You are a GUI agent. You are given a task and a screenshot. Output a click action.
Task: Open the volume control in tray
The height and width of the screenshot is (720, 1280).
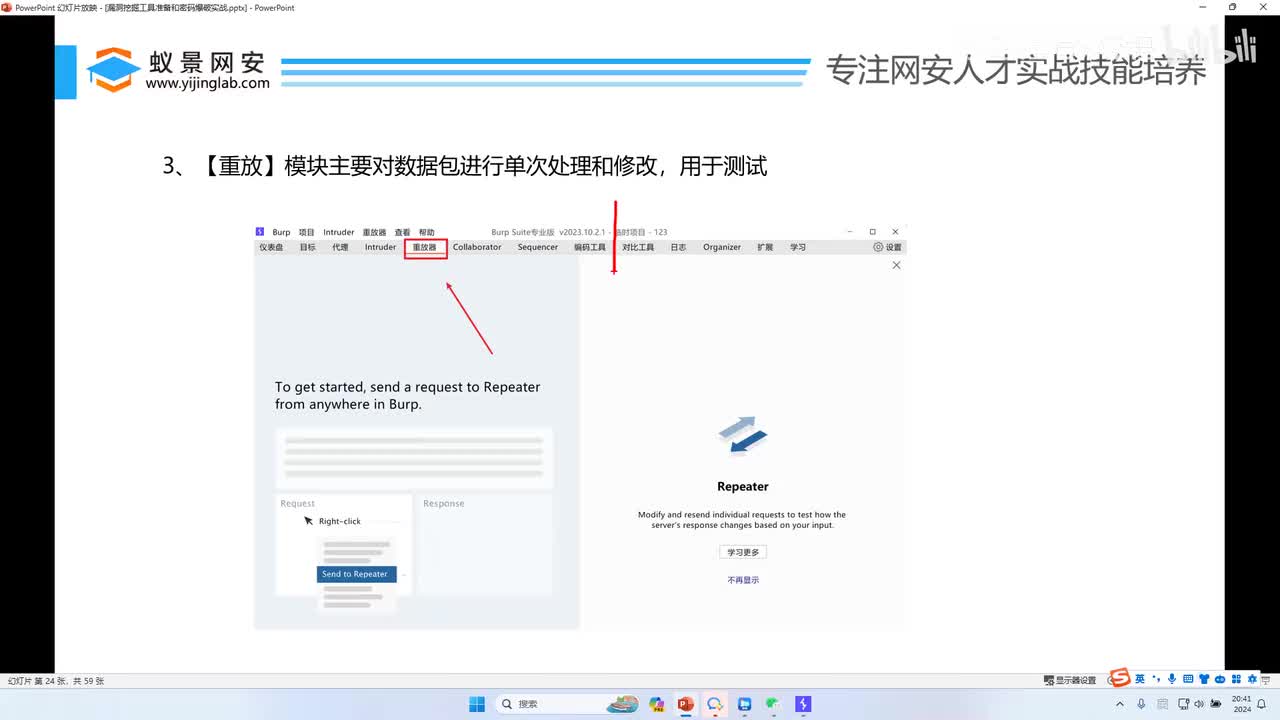click(1199, 704)
